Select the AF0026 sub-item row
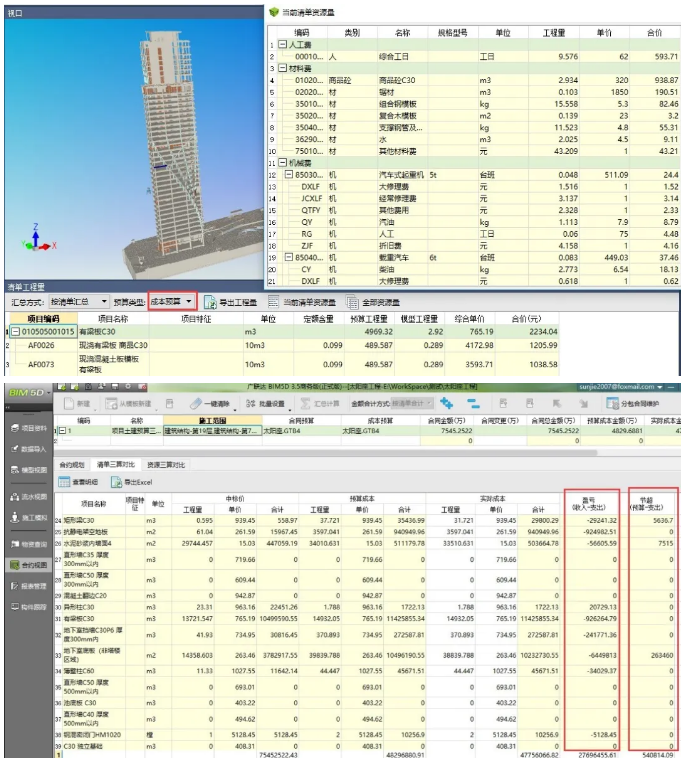 click(x=284, y=345)
